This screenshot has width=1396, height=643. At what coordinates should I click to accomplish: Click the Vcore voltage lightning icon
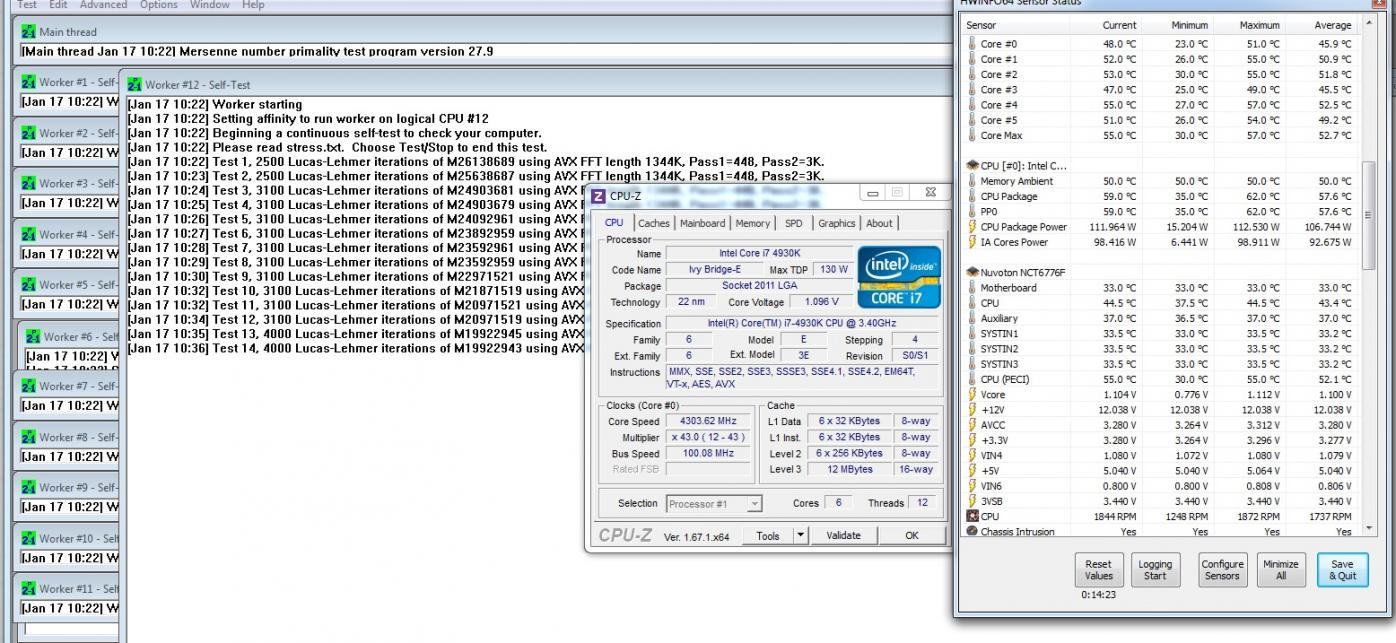[x=972, y=395]
